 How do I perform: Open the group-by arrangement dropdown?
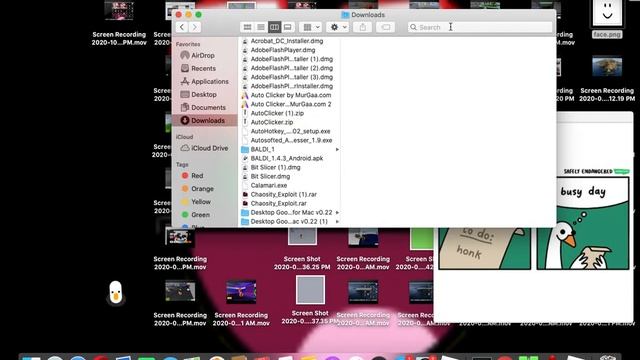(311, 27)
